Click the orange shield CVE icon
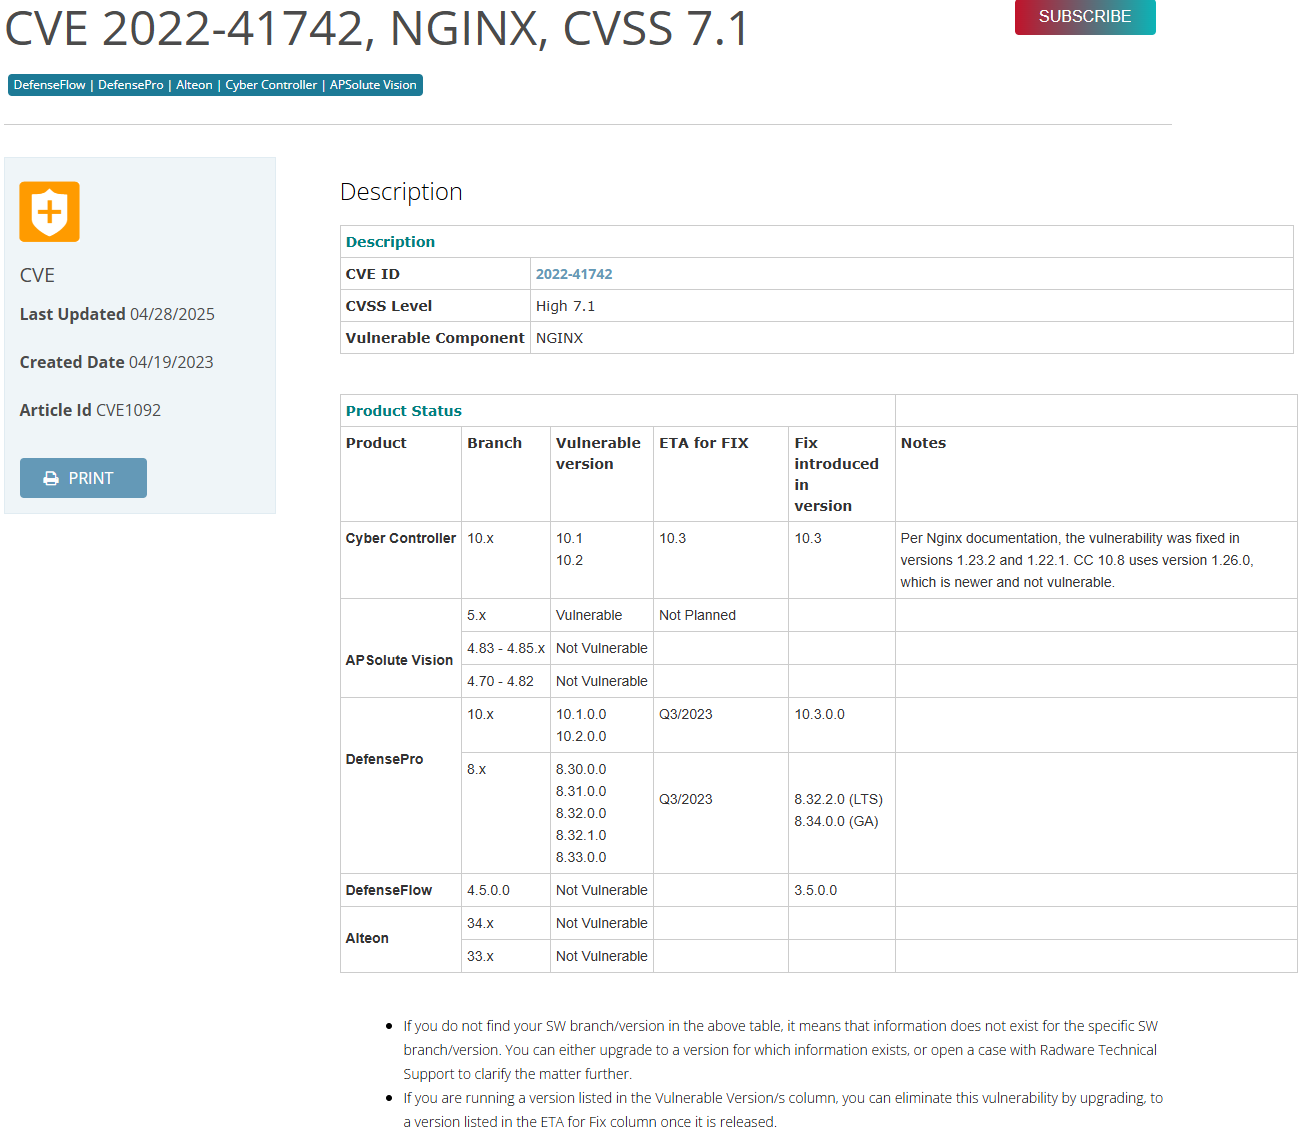1315x1139 pixels. point(49,212)
